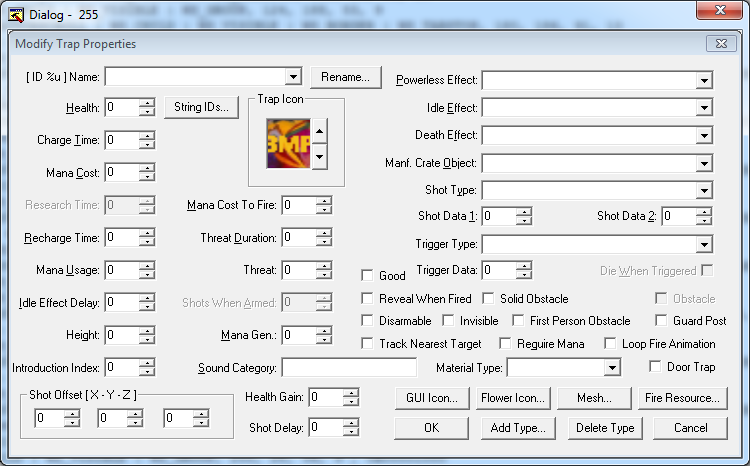750x466 pixels.
Task: Check the Require Mana option
Action: pyautogui.click(x=505, y=344)
